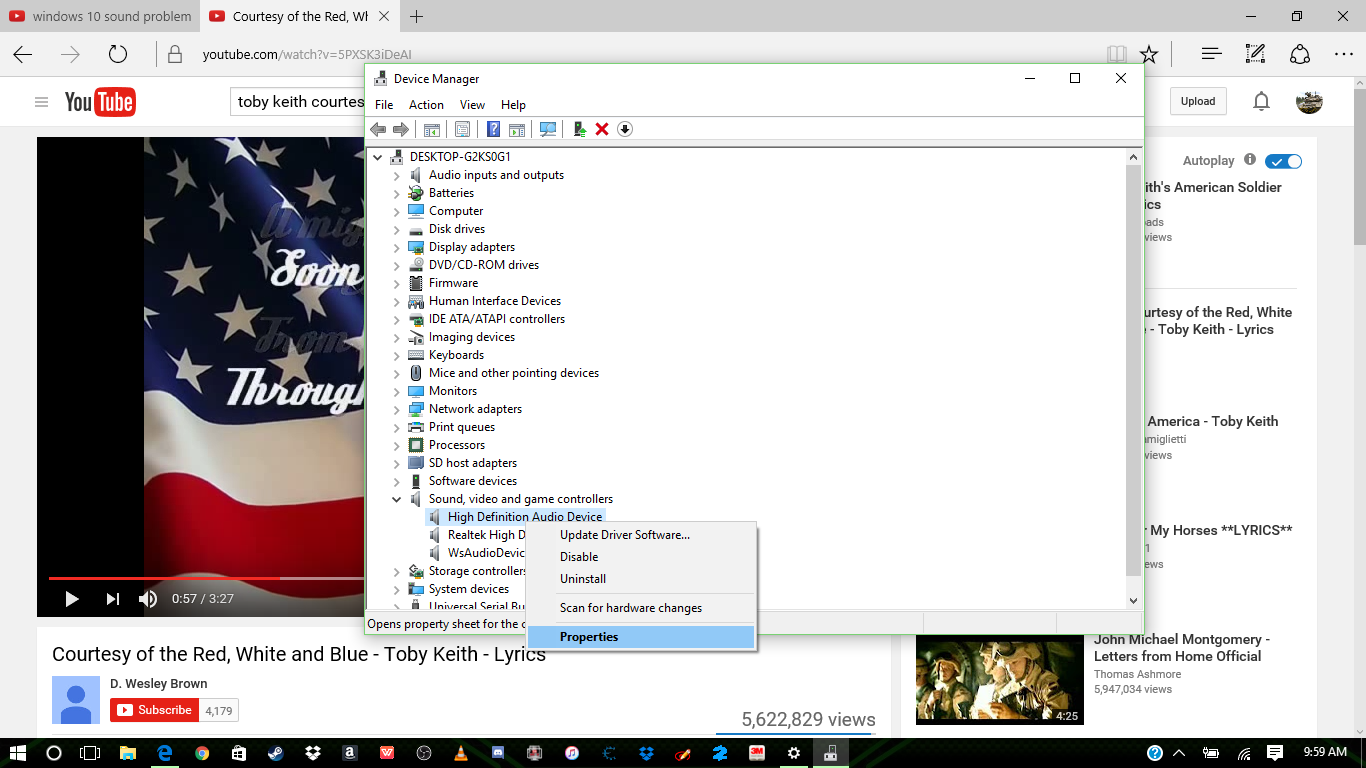Click Update Driver Software toolbar icon

click(x=579, y=129)
